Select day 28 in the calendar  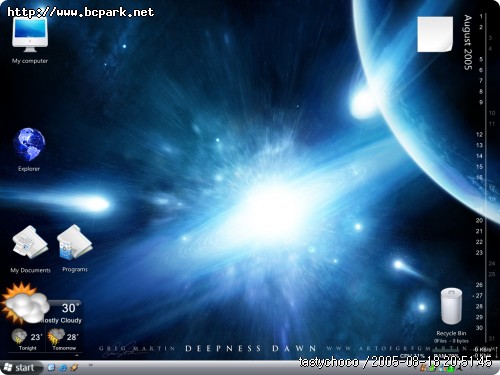(479, 306)
